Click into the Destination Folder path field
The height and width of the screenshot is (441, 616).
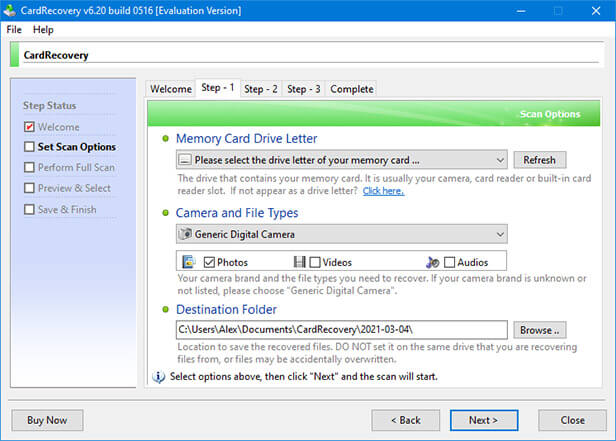tap(341, 329)
